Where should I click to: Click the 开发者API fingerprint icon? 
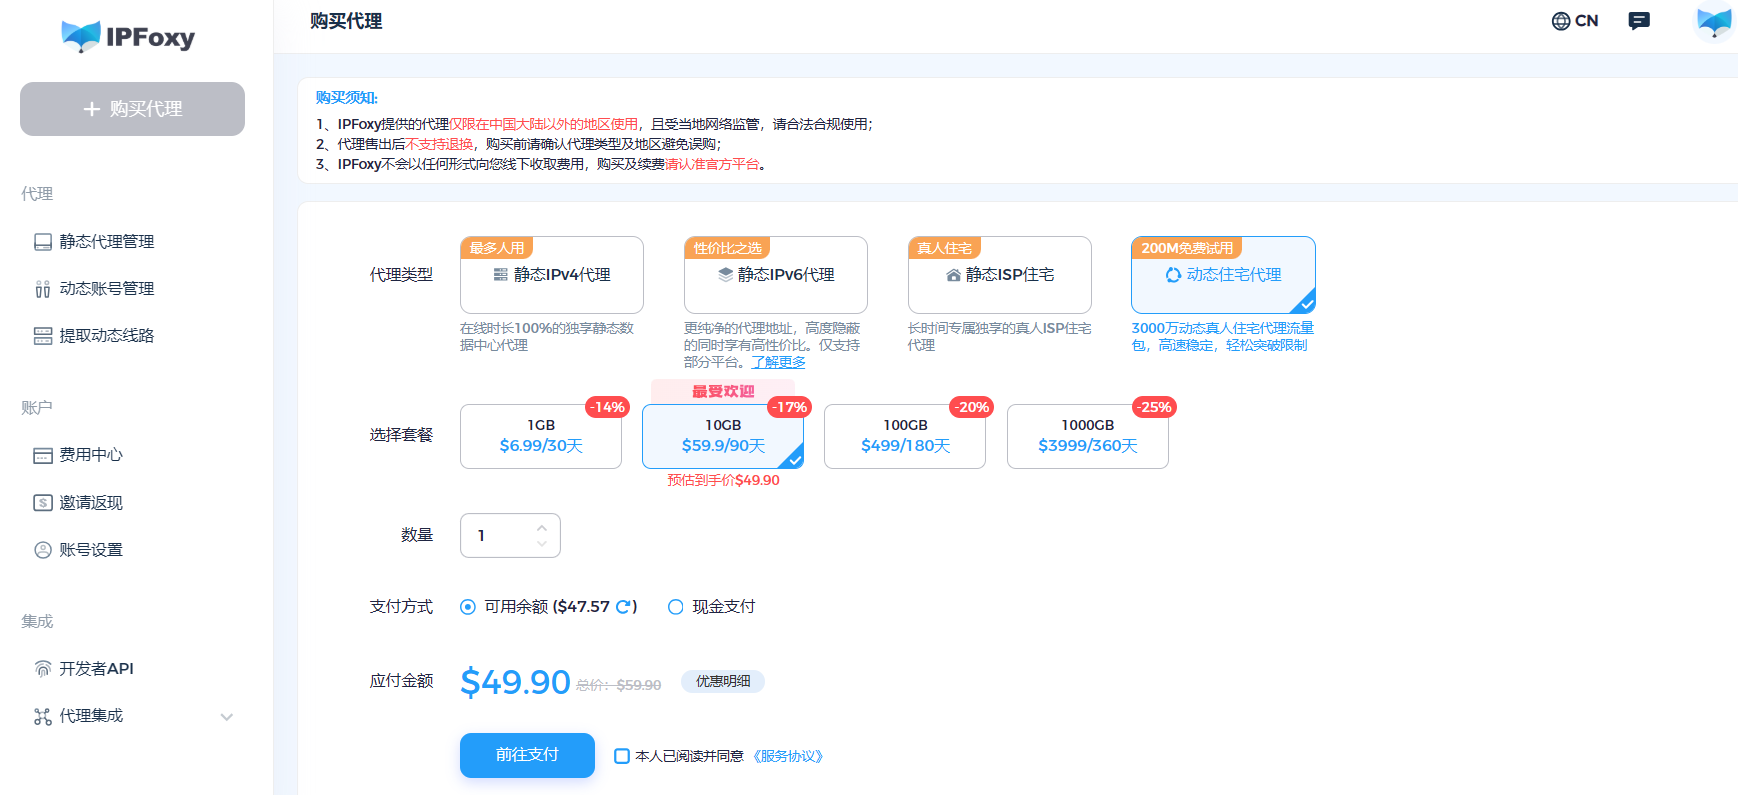[43, 669]
